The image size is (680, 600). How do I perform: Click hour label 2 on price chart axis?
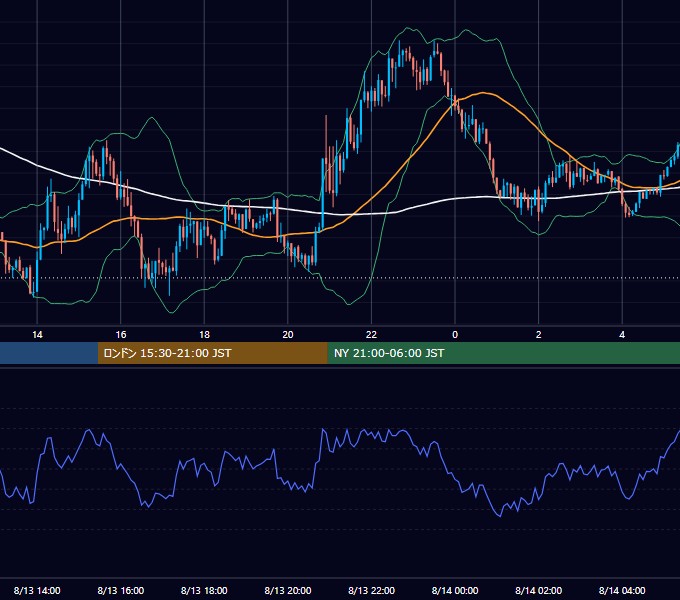pyautogui.click(x=539, y=335)
